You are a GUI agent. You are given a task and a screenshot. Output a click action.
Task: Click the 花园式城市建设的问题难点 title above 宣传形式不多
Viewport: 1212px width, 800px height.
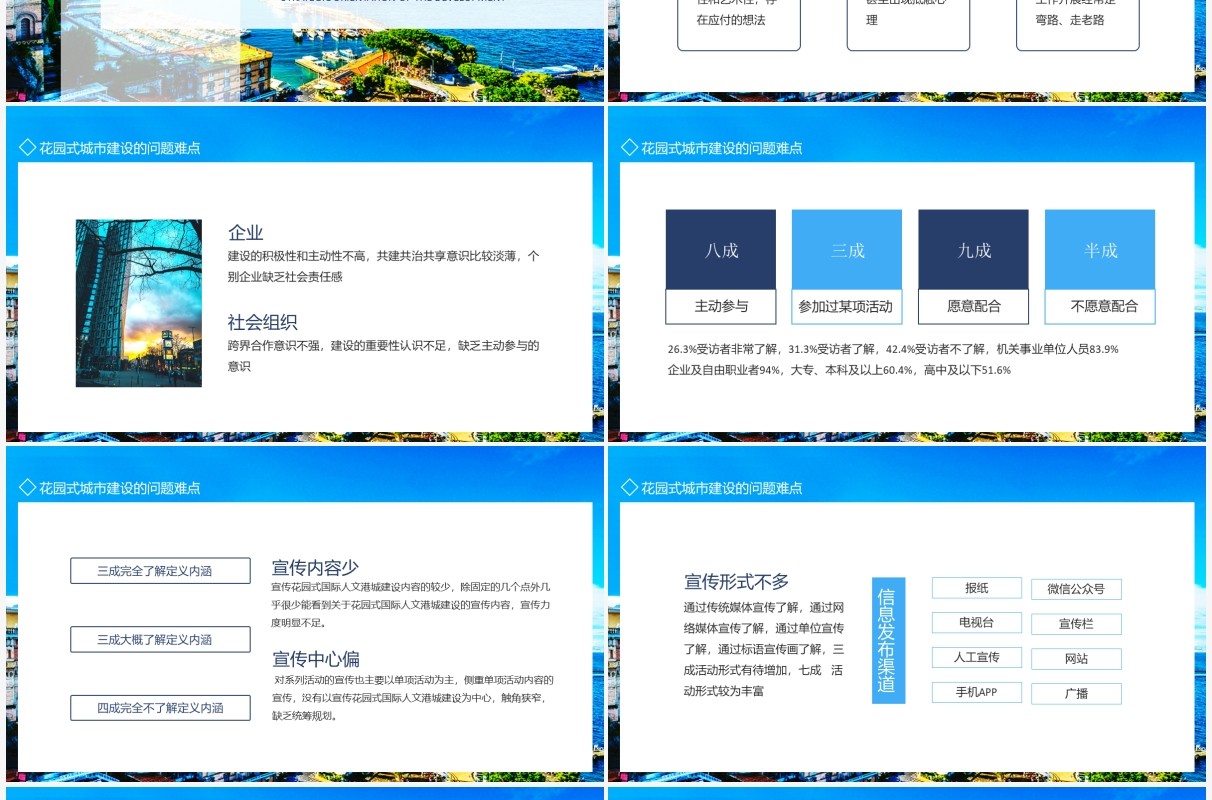(x=721, y=488)
